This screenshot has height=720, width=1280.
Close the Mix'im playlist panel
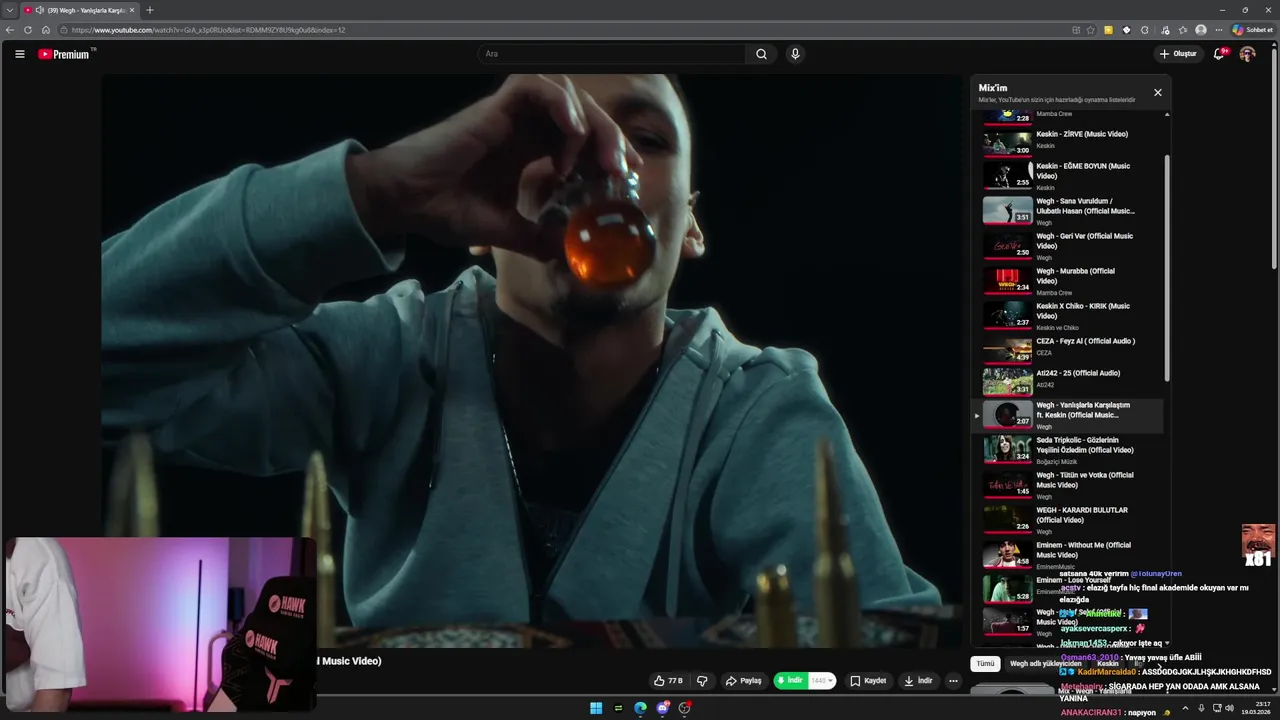1158,92
